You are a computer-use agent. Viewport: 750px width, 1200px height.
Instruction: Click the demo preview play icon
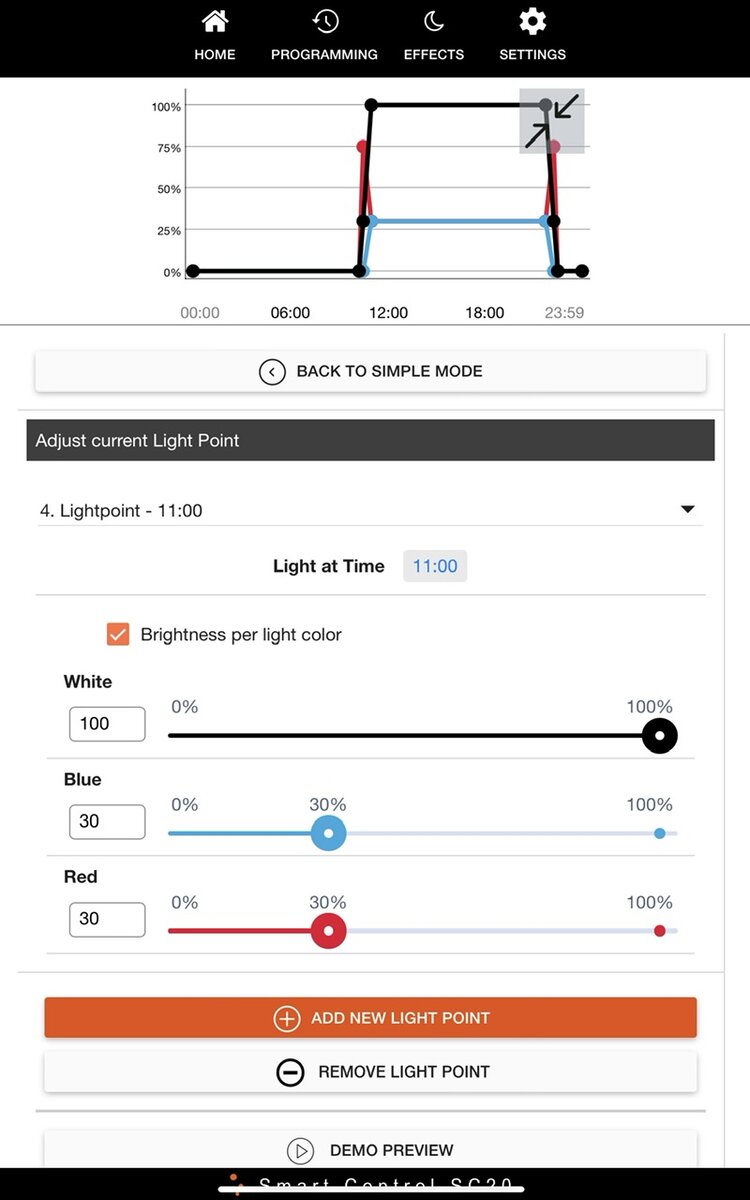300,1151
